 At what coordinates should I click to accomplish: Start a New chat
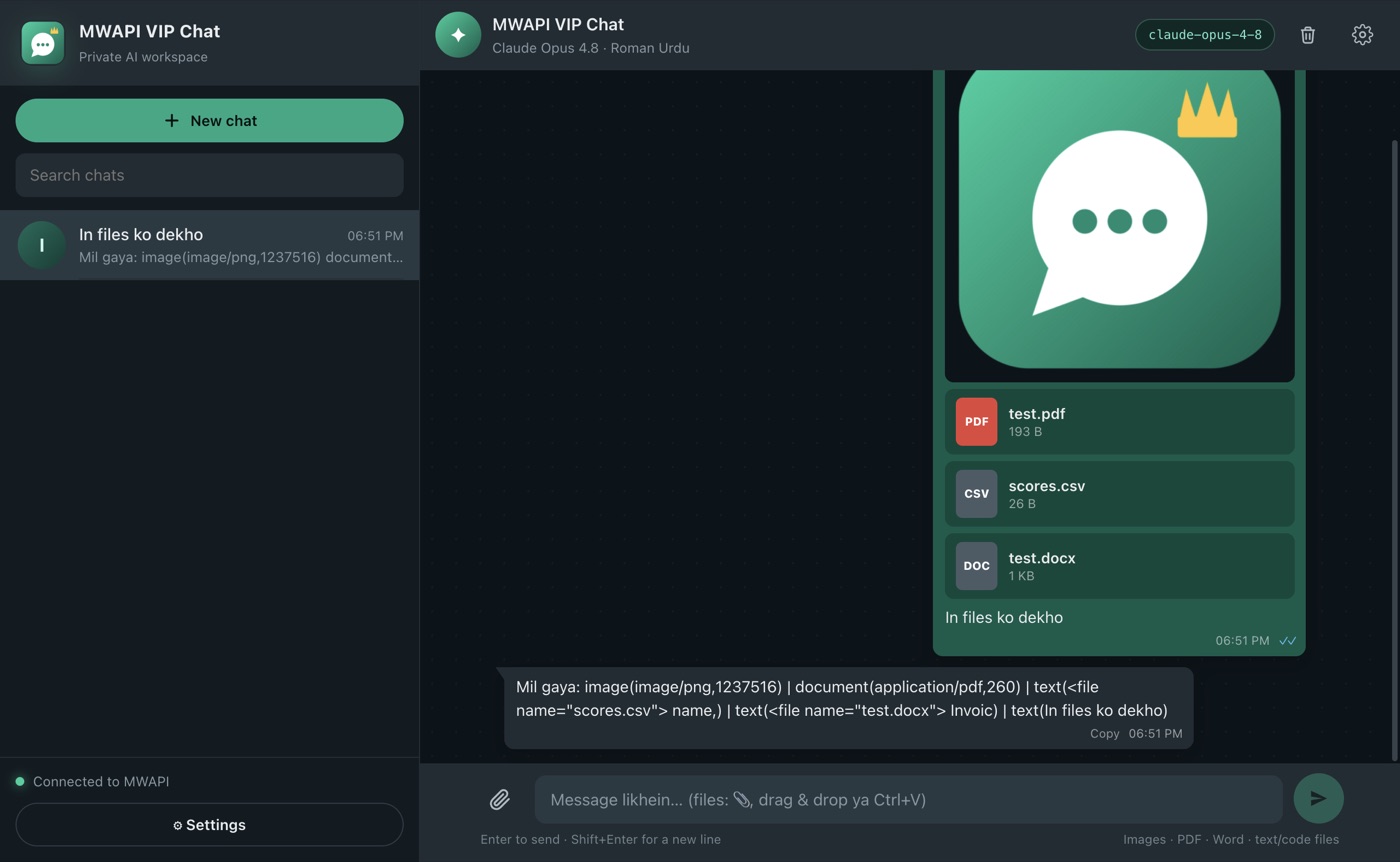click(x=209, y=120)
